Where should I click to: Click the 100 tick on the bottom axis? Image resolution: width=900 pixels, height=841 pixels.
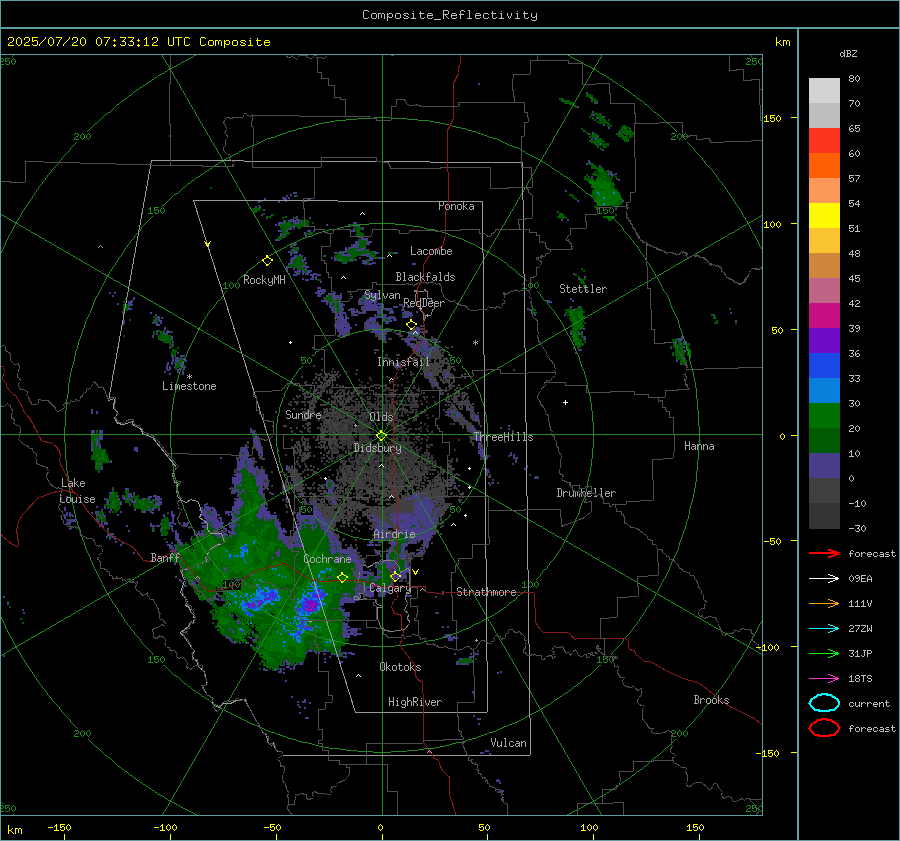[589, 828]
